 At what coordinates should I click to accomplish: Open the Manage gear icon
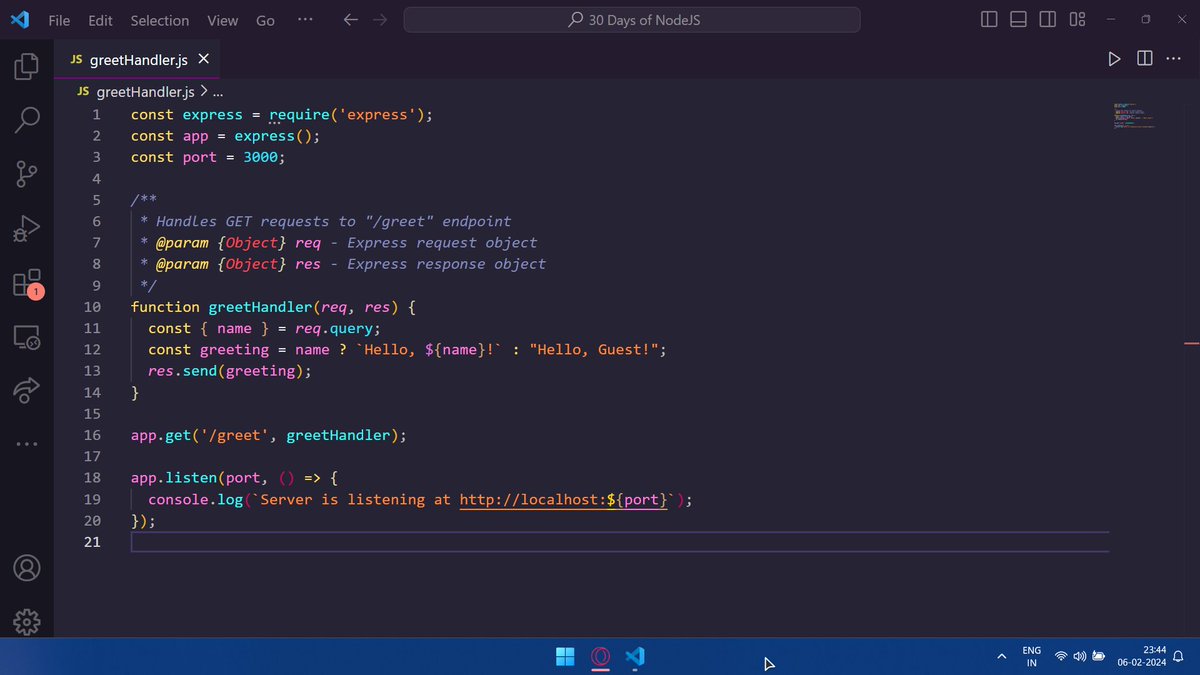(x=27, y=622)
